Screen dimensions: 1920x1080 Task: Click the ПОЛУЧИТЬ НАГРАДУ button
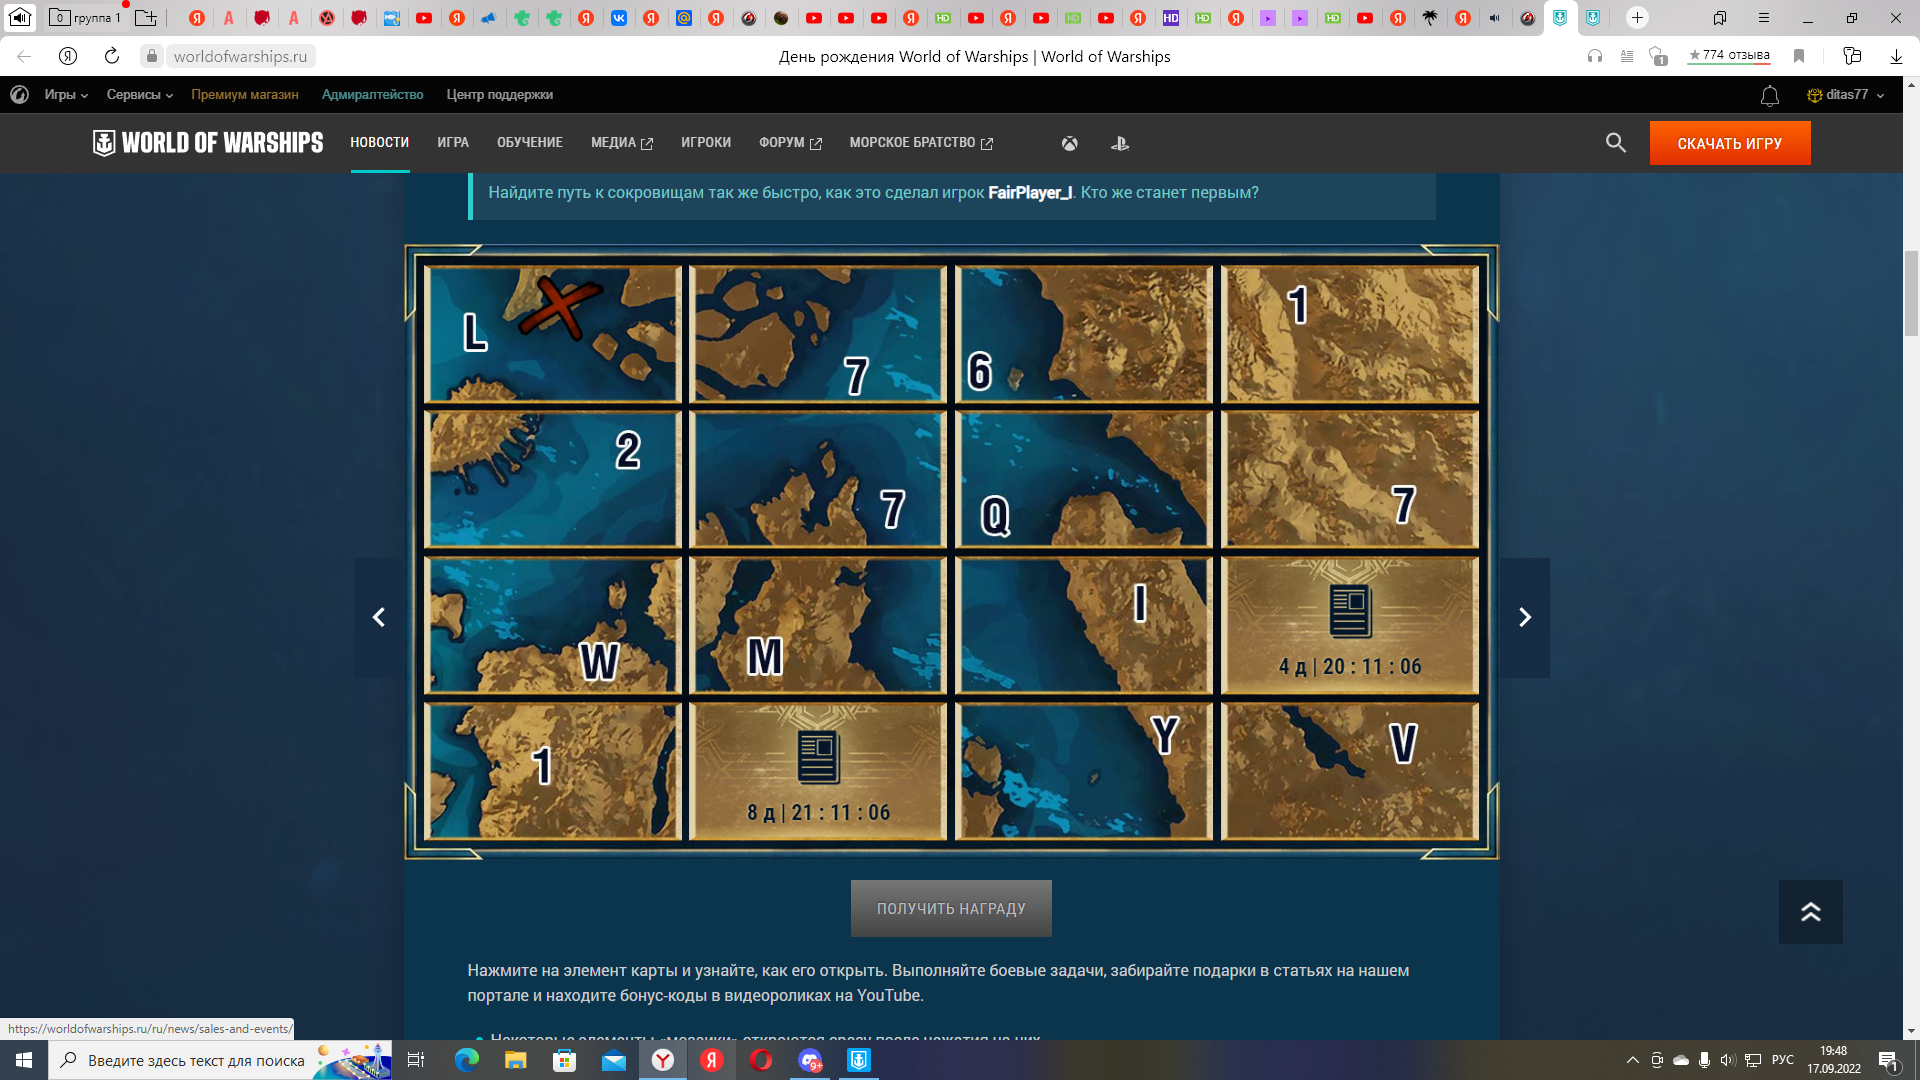(x=951, y=908)
